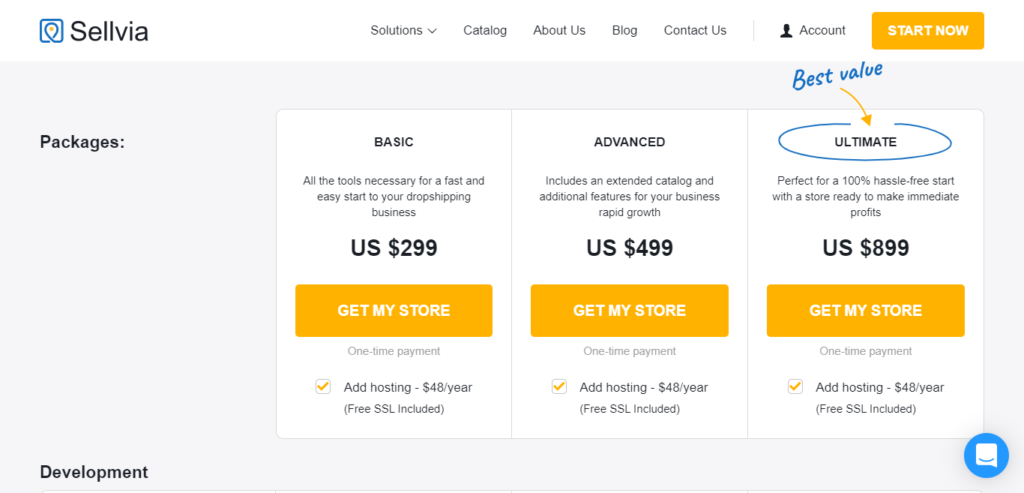1024x493 pixels.
Task: Get my store for Ultimate US $899
Action: [865, 310]
